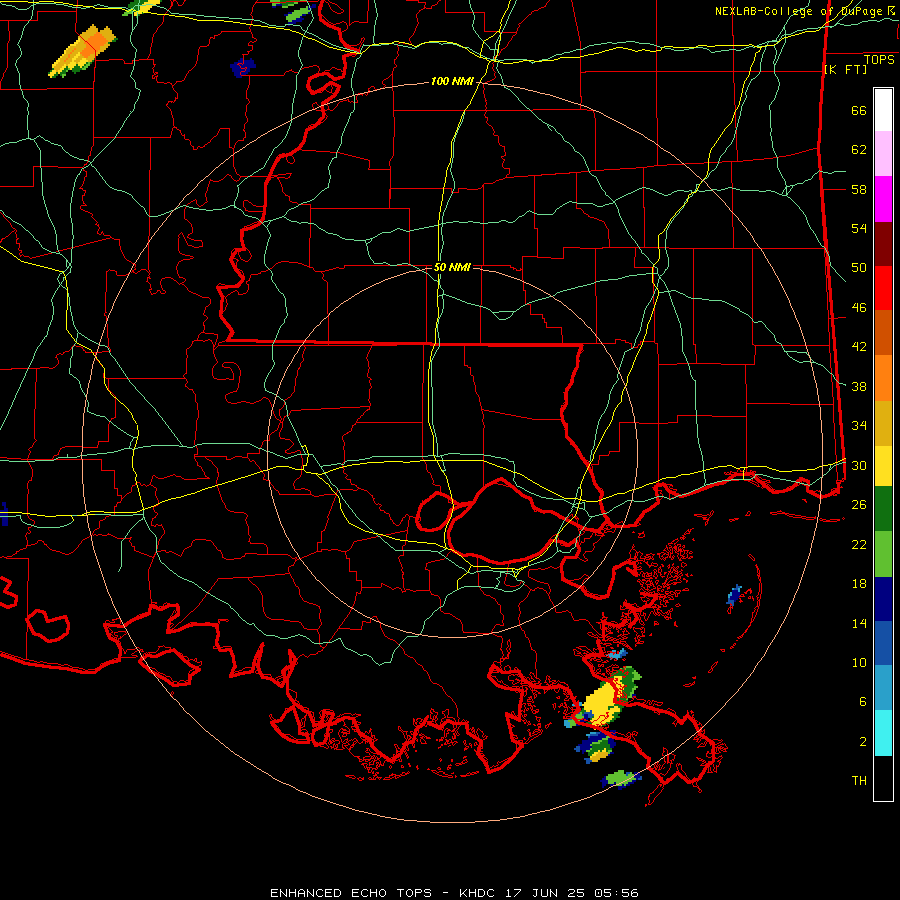
Task: Click the legend value '38'
Action: 859,386
